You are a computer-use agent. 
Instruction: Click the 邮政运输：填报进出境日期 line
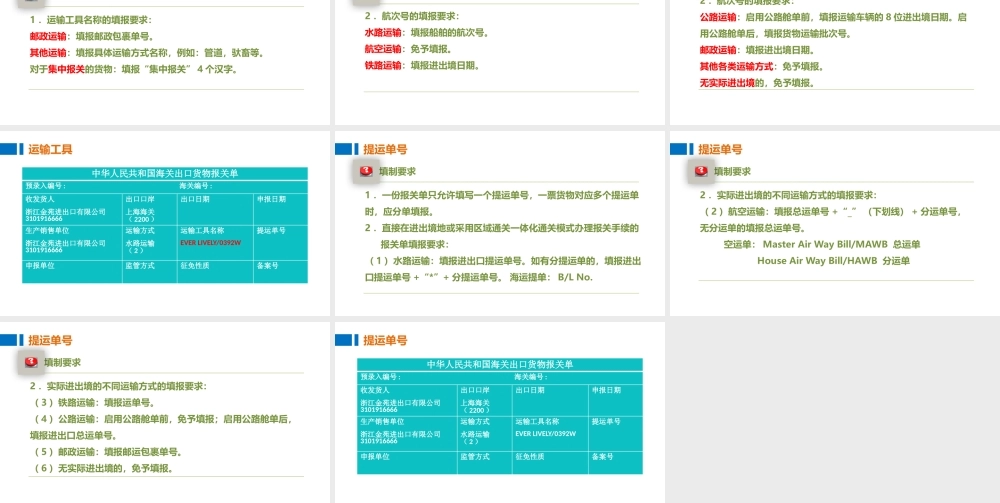[757, 50]
